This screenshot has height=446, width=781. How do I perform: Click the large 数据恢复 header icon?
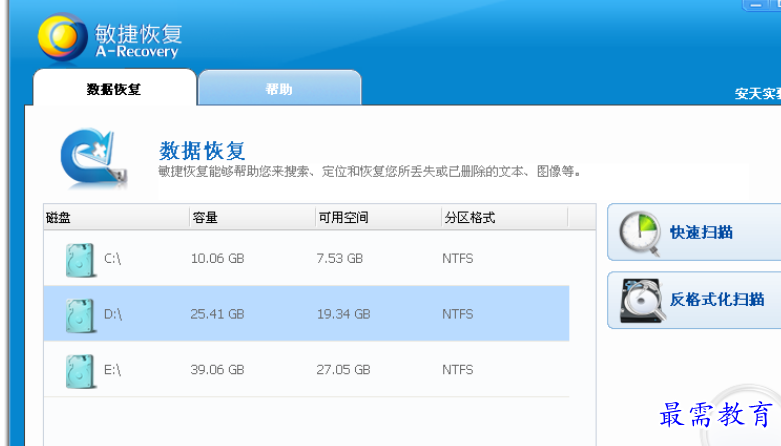pyautogui.click(x=93, y=158)
